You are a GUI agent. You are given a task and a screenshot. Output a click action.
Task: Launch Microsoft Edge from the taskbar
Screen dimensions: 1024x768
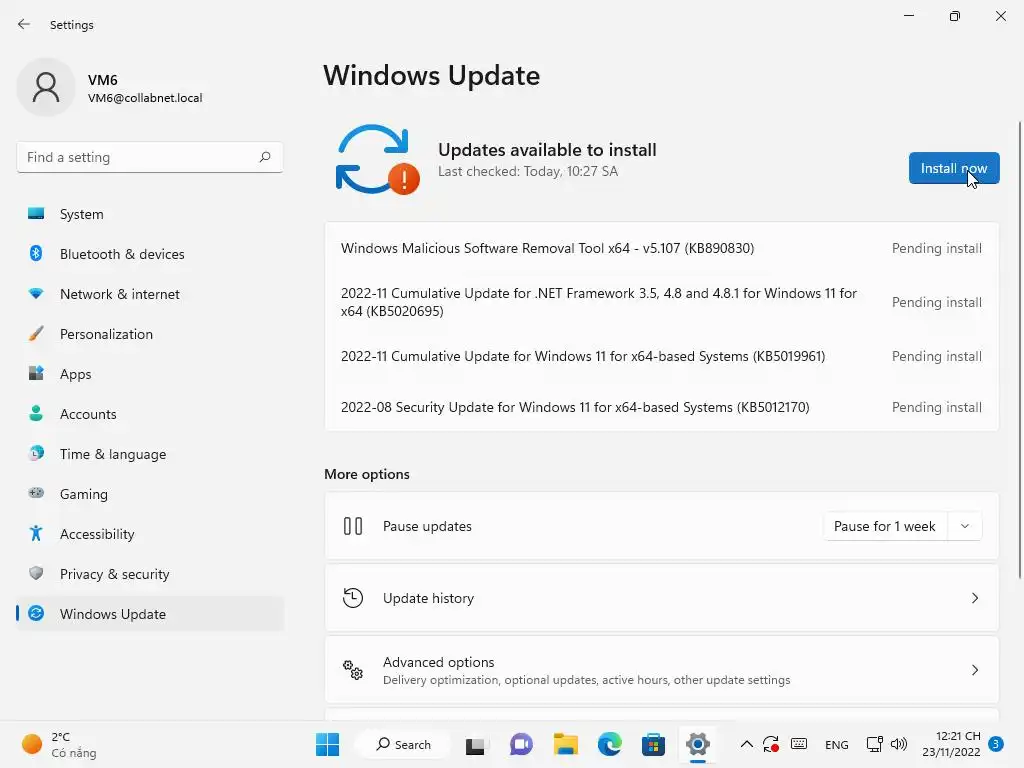pyautogui.click(x=610, y=744)
